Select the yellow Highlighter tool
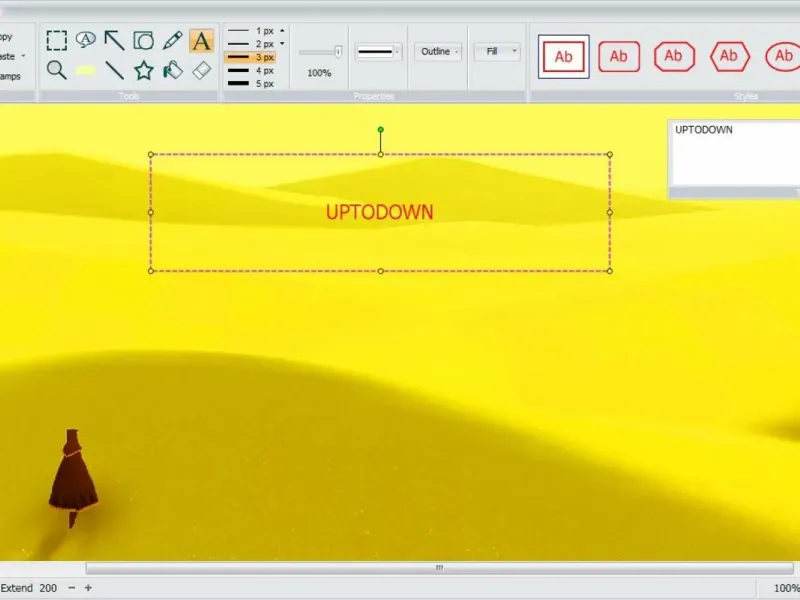 tap(86, 70)
